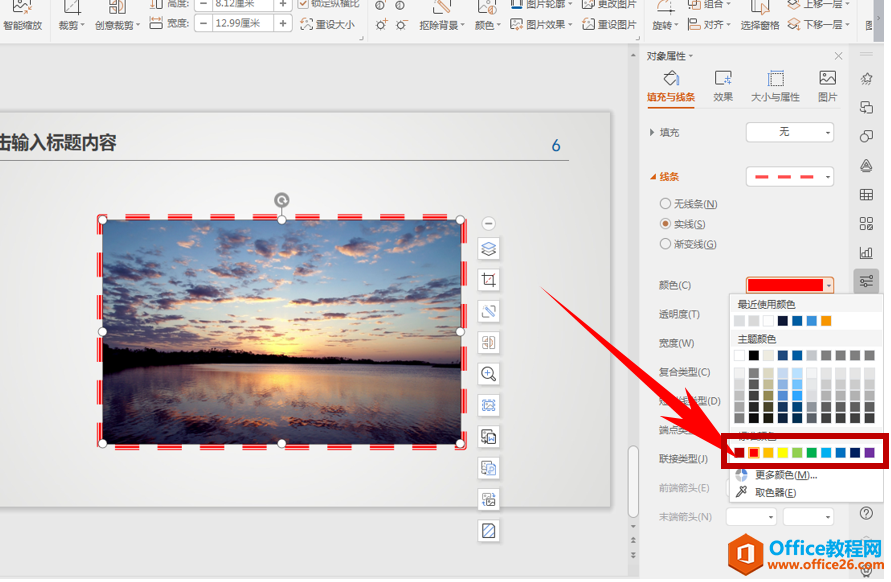Click 更多颜色 more colors option
This screenshot has height=582, width=891.
pyautogui.click(x=785, y=475)
